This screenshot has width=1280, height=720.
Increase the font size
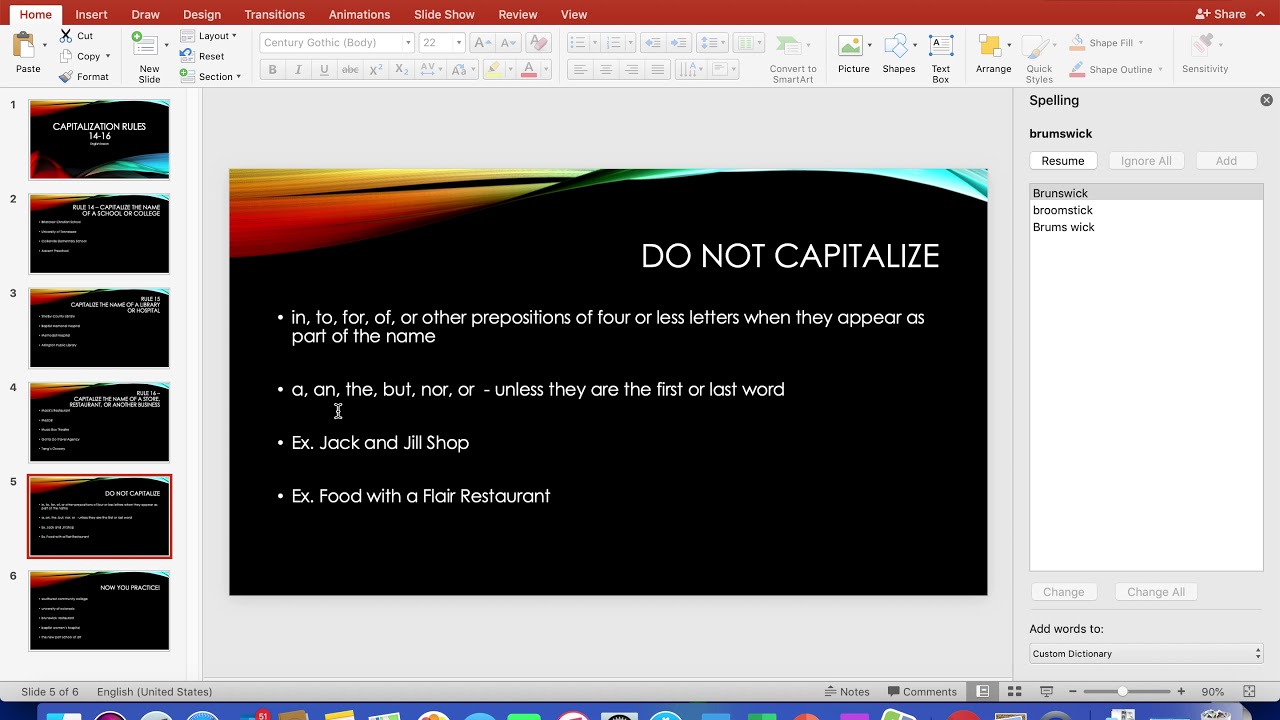pos(482,43)
